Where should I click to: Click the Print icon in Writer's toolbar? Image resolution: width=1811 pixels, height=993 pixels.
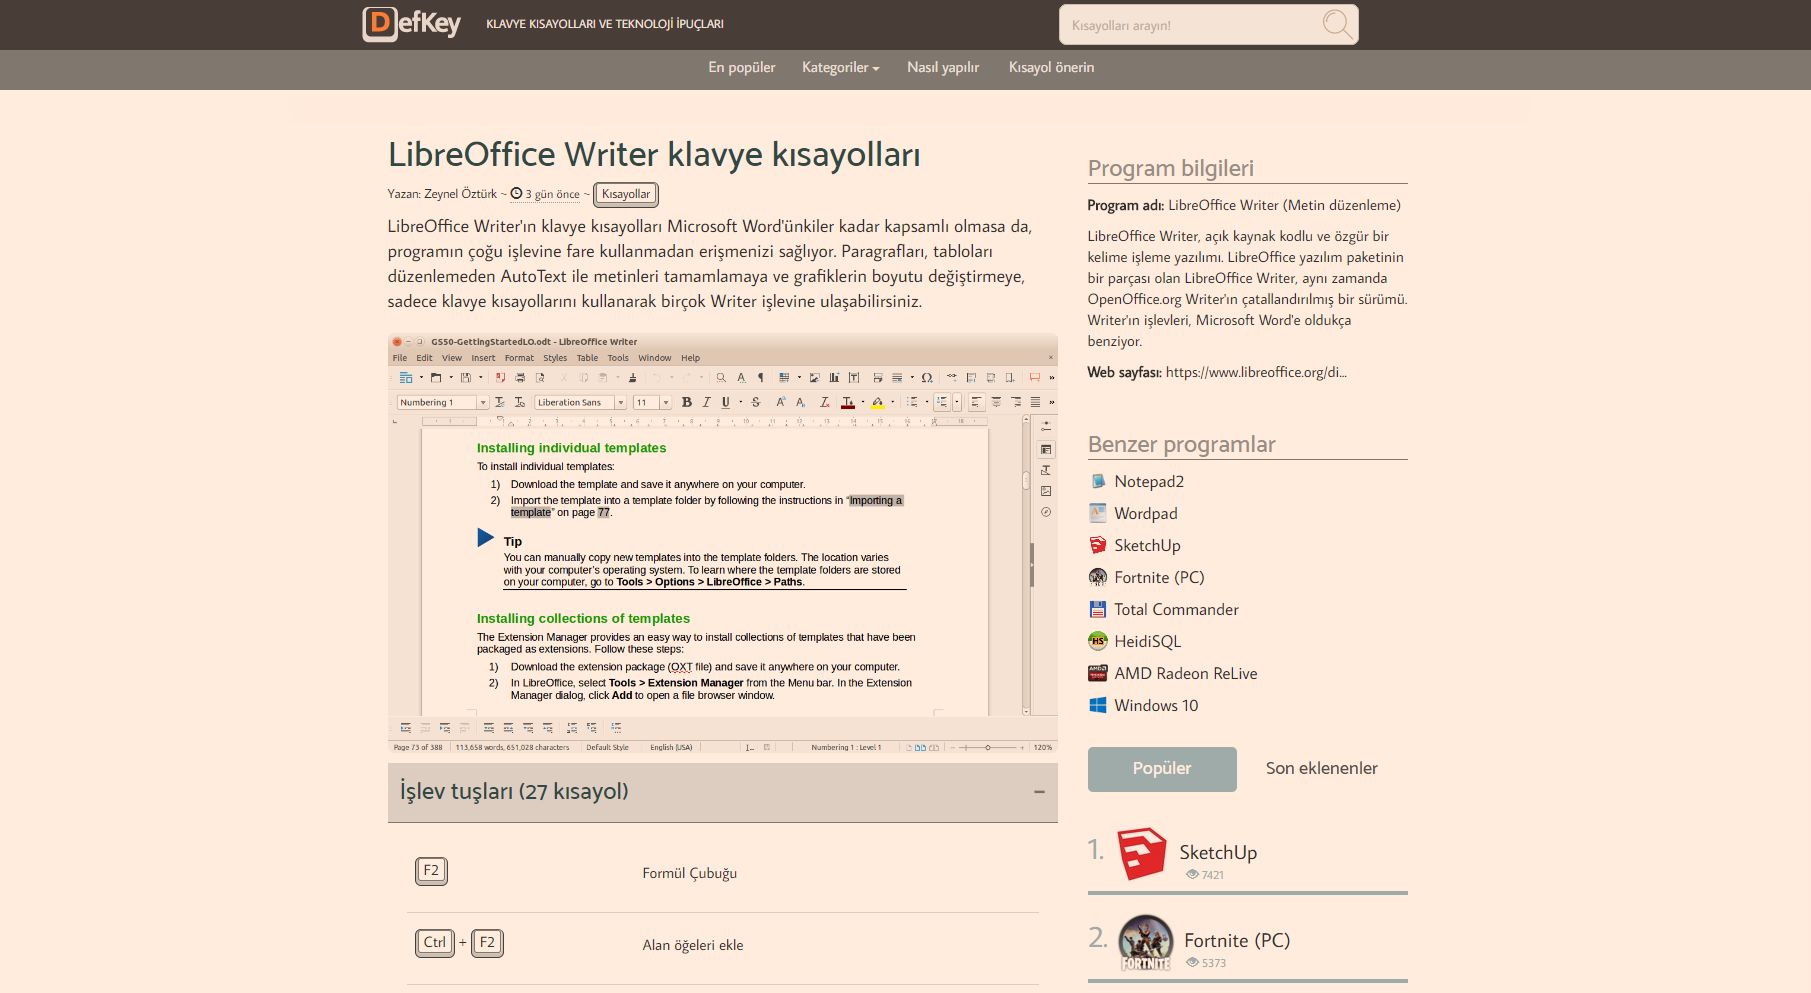pos(519,378)
